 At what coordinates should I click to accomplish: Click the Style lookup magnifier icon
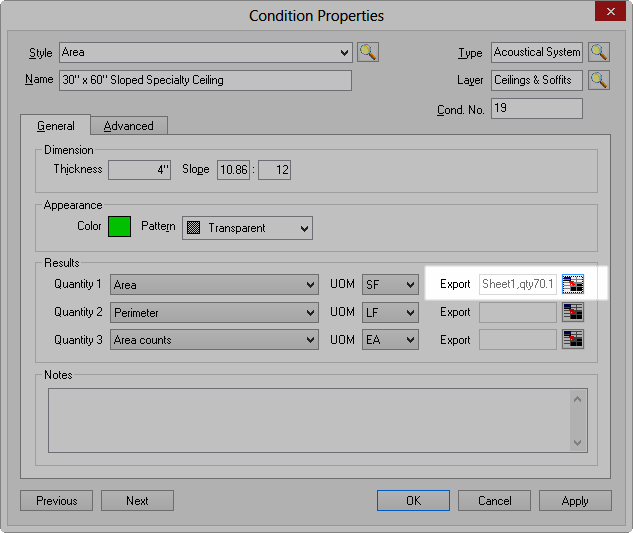368,52
